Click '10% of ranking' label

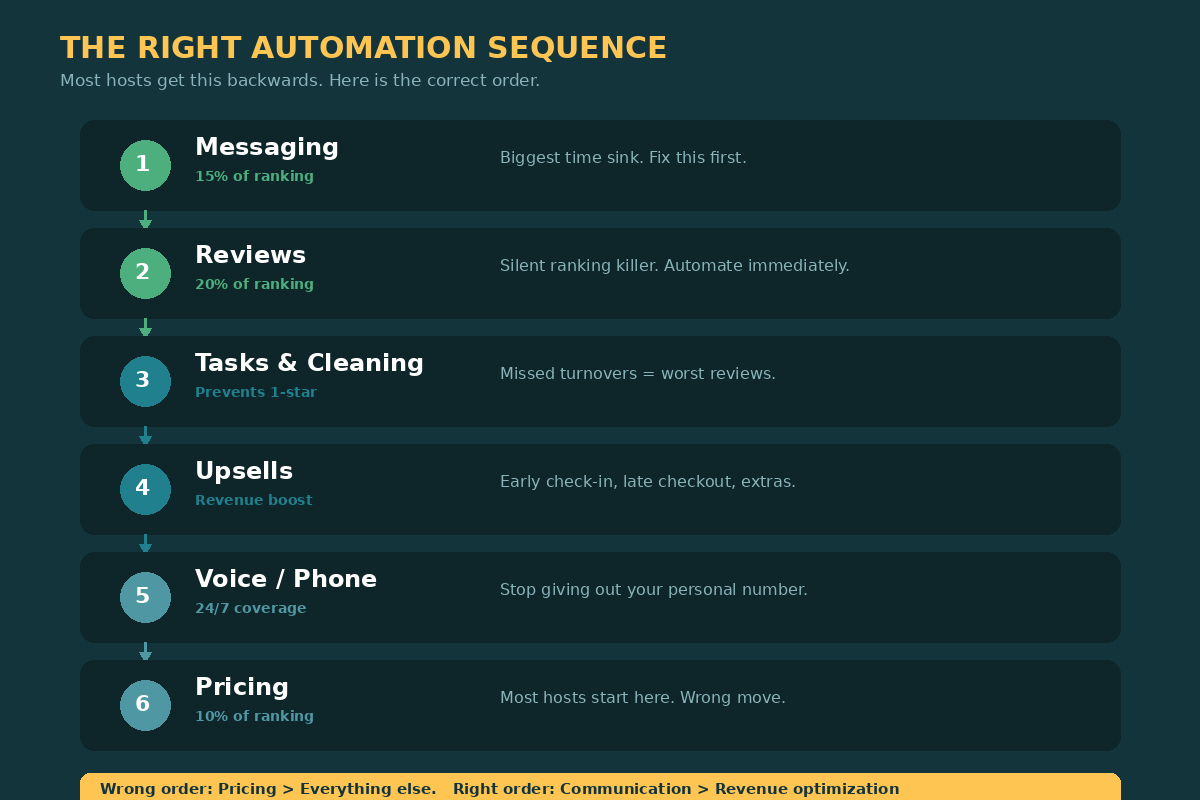pos(254,716)
